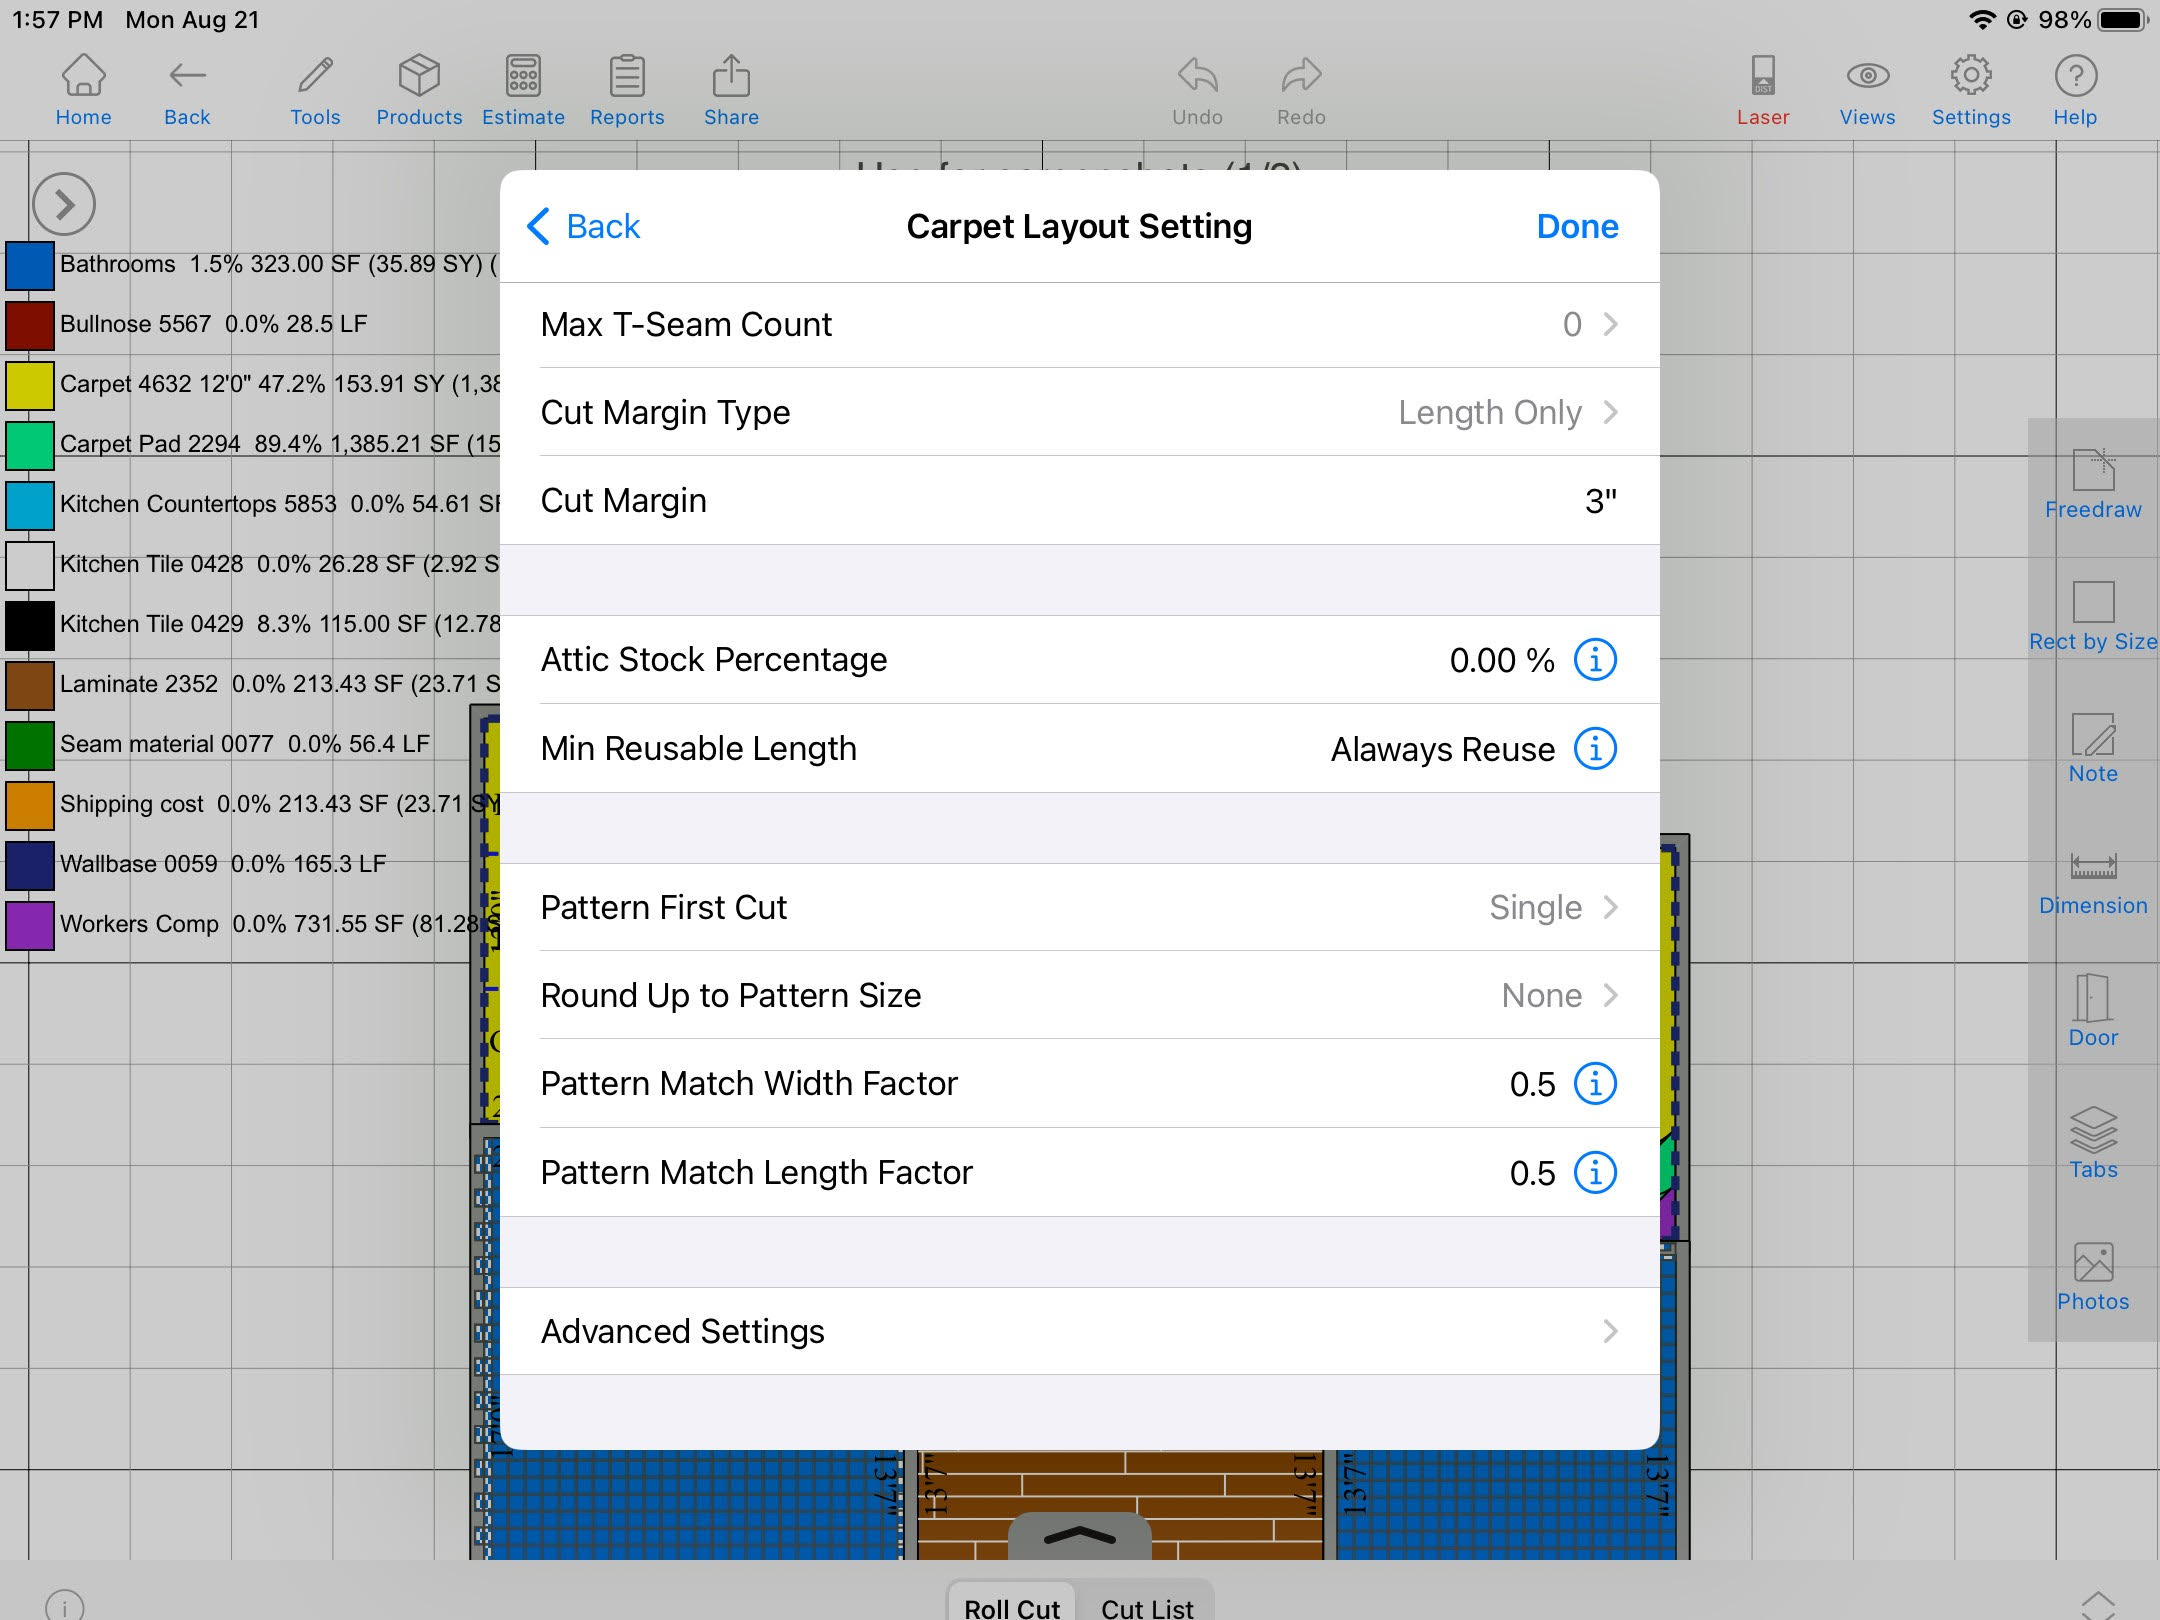
Task: Go Back from Carpet Layout Setting
Action: click(584, 226)
